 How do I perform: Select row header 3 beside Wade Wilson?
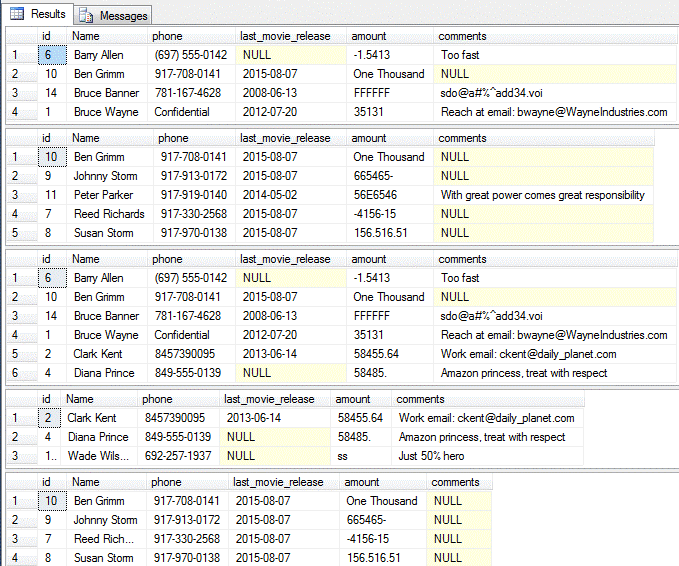(15, 456)
